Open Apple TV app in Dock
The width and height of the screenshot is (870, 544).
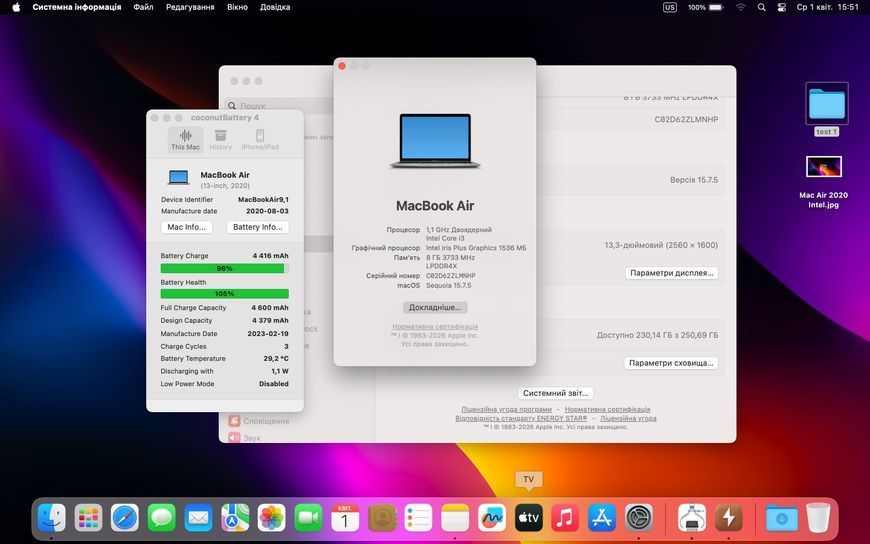(528, 517)
